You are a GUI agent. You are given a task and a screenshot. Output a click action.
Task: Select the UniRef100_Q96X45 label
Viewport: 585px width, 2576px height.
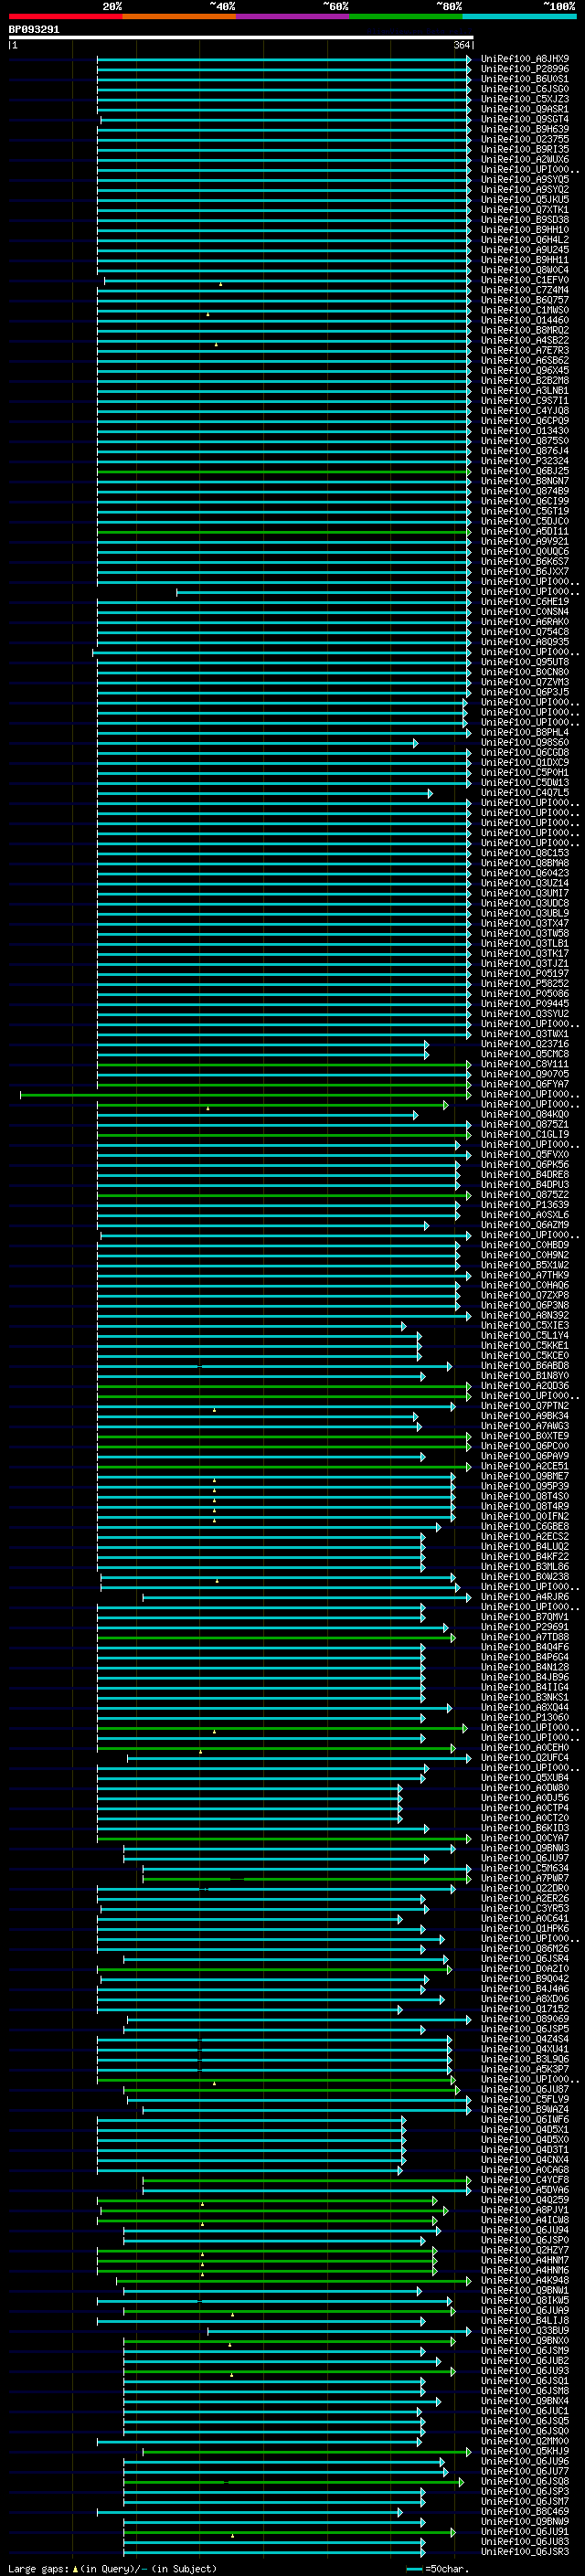point(525,370)
